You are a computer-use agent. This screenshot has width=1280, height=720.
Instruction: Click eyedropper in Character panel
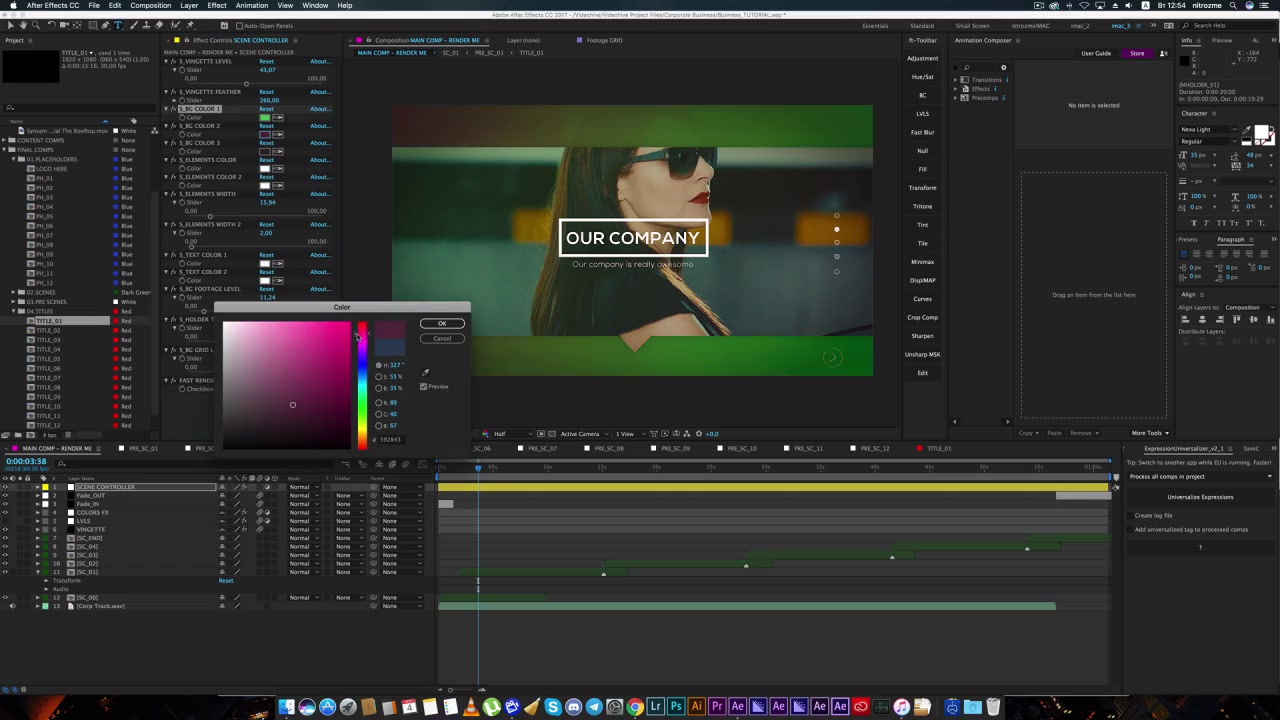pos(1247,131)
